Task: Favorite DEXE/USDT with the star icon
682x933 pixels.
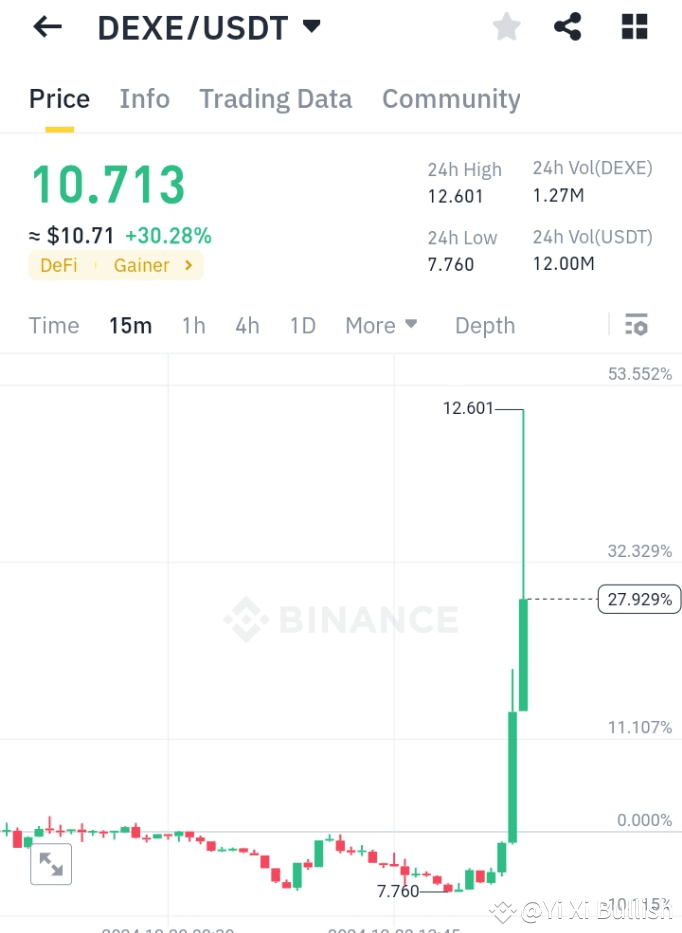Action: pos(506,27)
